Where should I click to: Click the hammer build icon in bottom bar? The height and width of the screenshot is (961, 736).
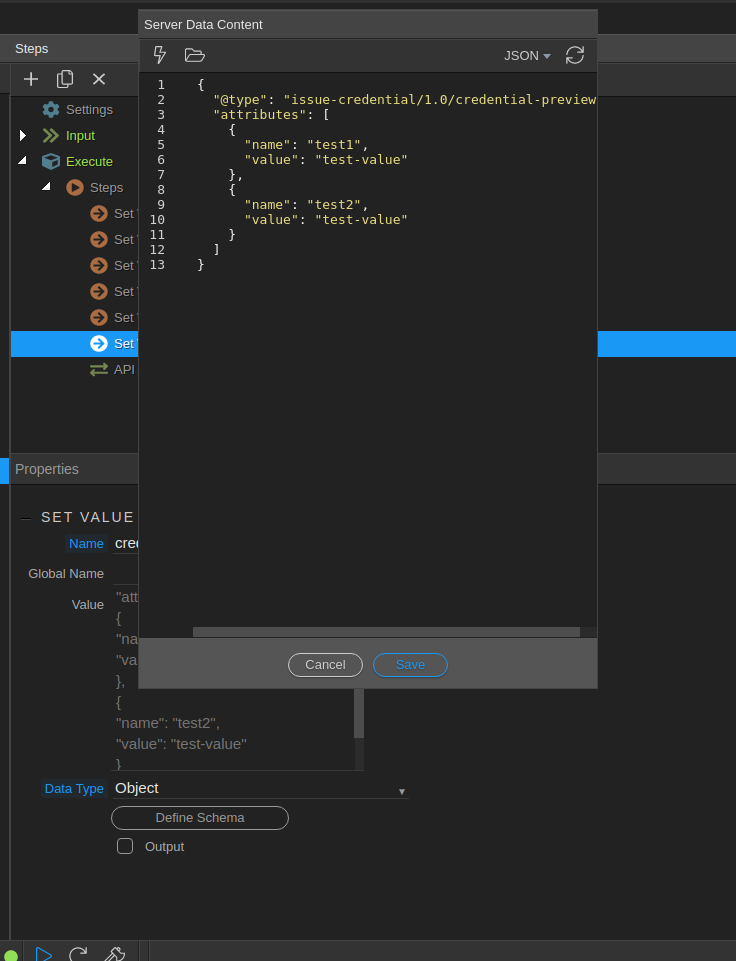114,953
